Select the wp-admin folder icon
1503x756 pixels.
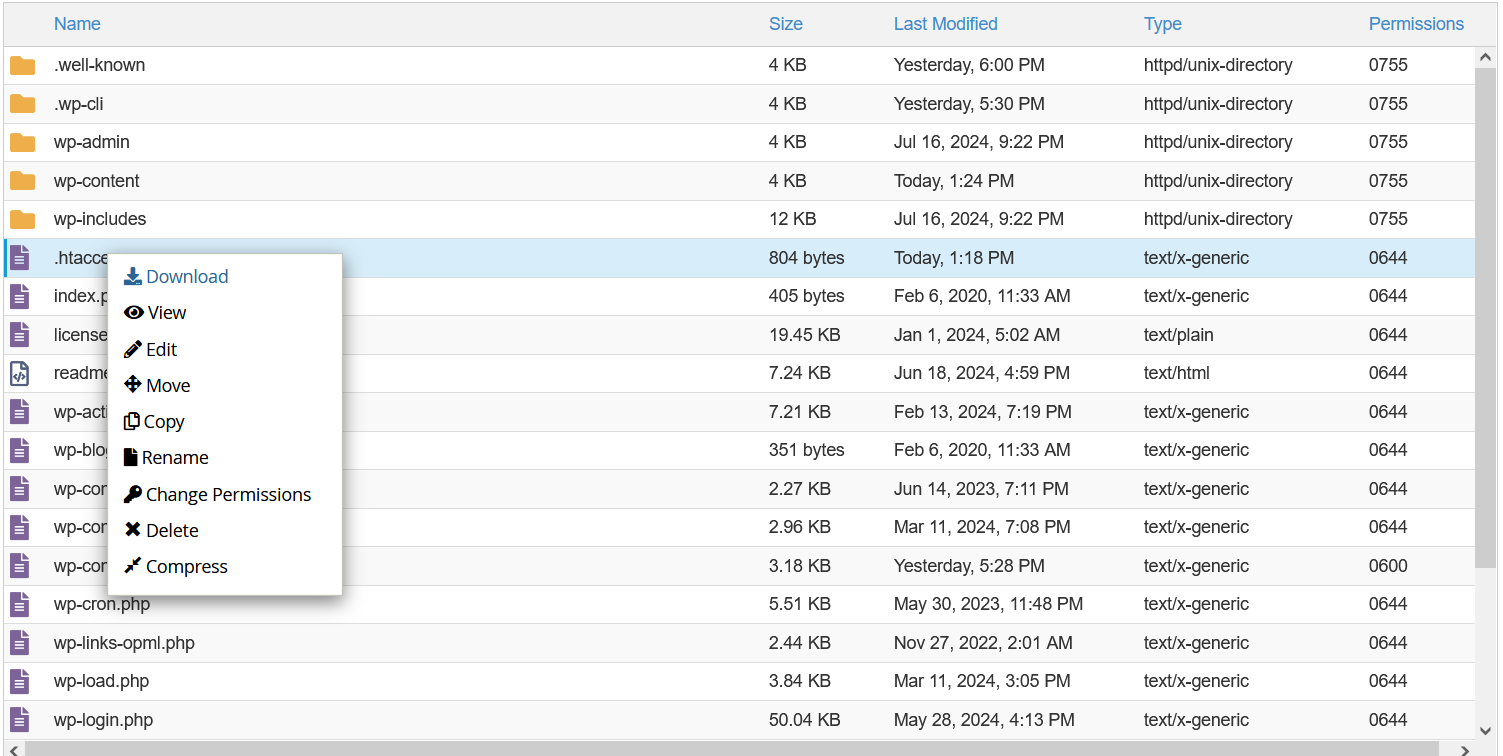click(x=22, y=143)
